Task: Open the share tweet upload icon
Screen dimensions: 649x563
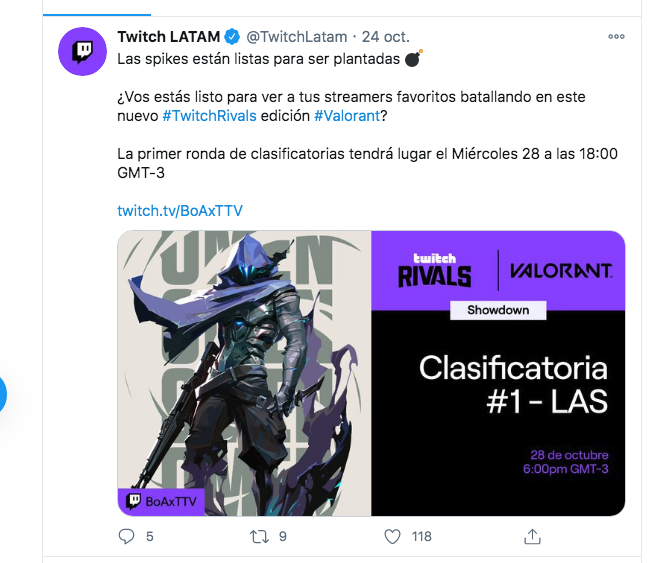Action: tap(532, 537)
